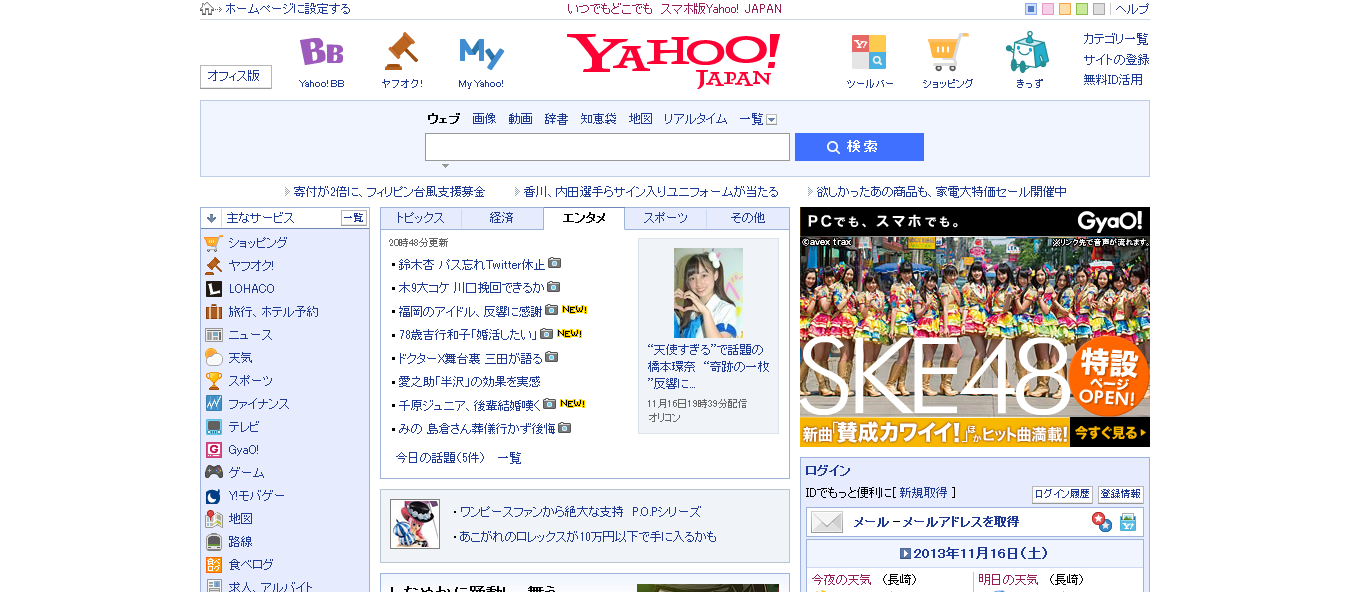Image resolution: width=1349 pixels, height=592 pixels.
Task: Click sidebar ゲーム controller icon
Action: pos(213,473)
